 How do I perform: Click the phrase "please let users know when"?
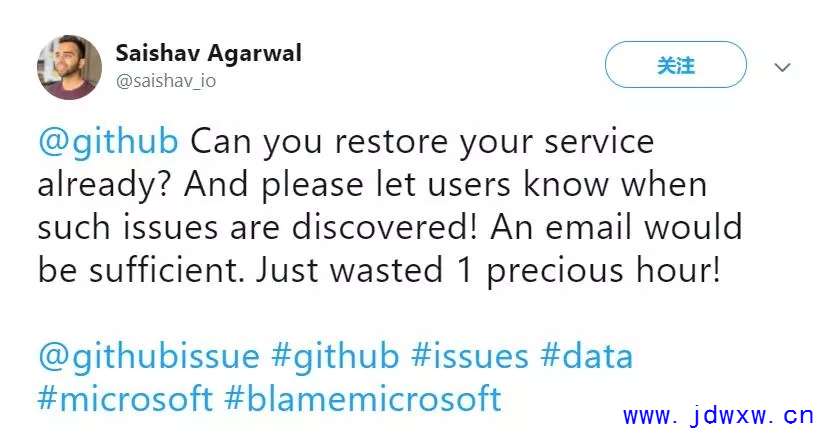[x=484, y=185]
